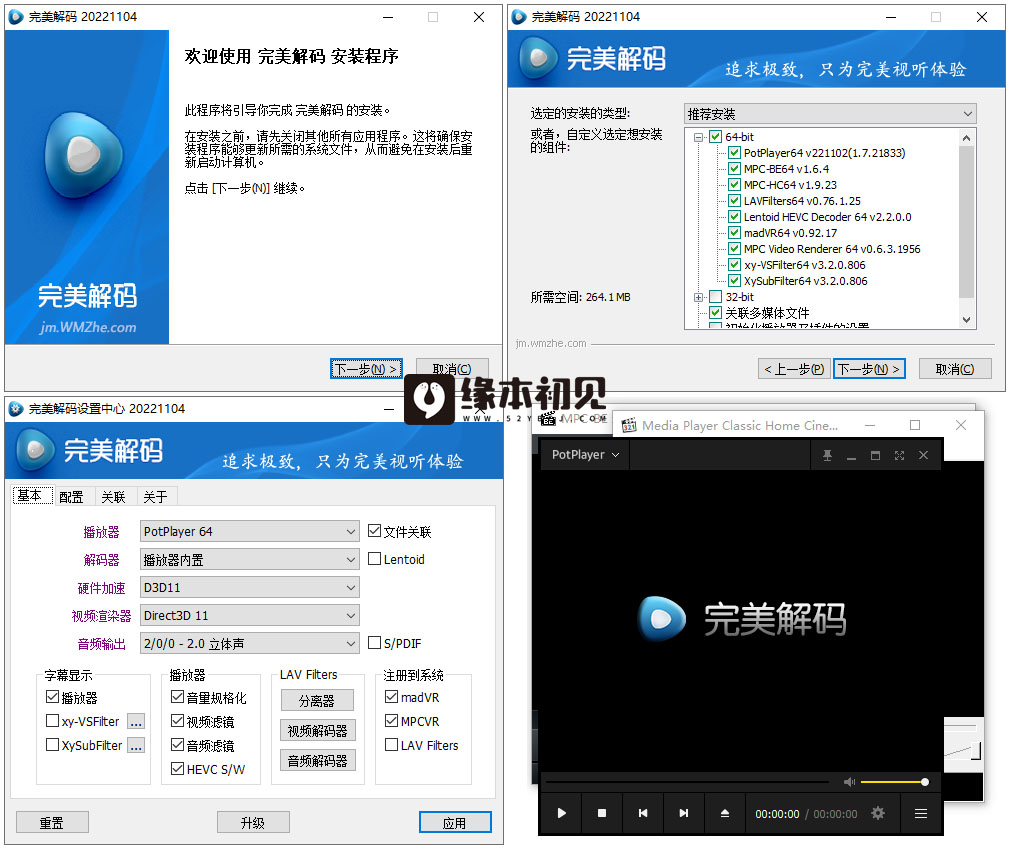Check the 32-bit component group
Viewport: 1010px width, 850px height.
click(715, 296)
